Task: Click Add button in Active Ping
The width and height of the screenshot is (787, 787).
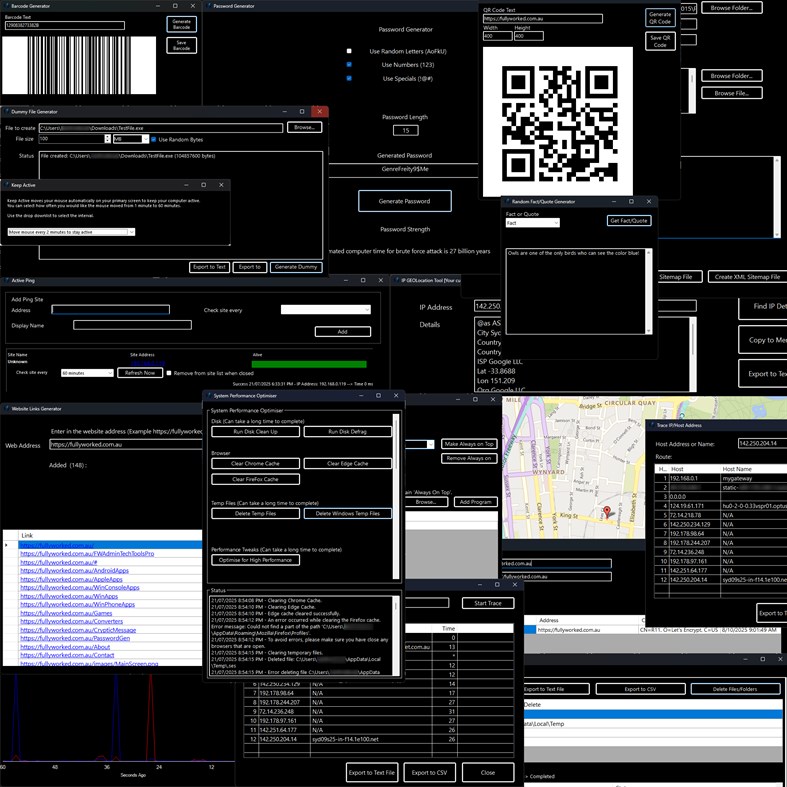Action: point(343,332)
